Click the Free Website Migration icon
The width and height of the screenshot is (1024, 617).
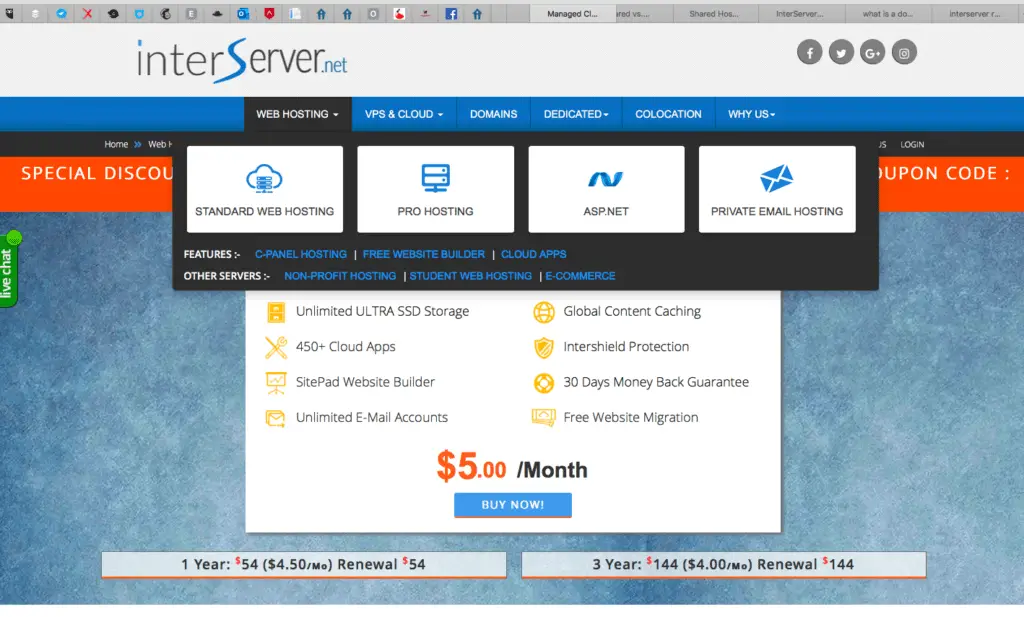[543, 417]
